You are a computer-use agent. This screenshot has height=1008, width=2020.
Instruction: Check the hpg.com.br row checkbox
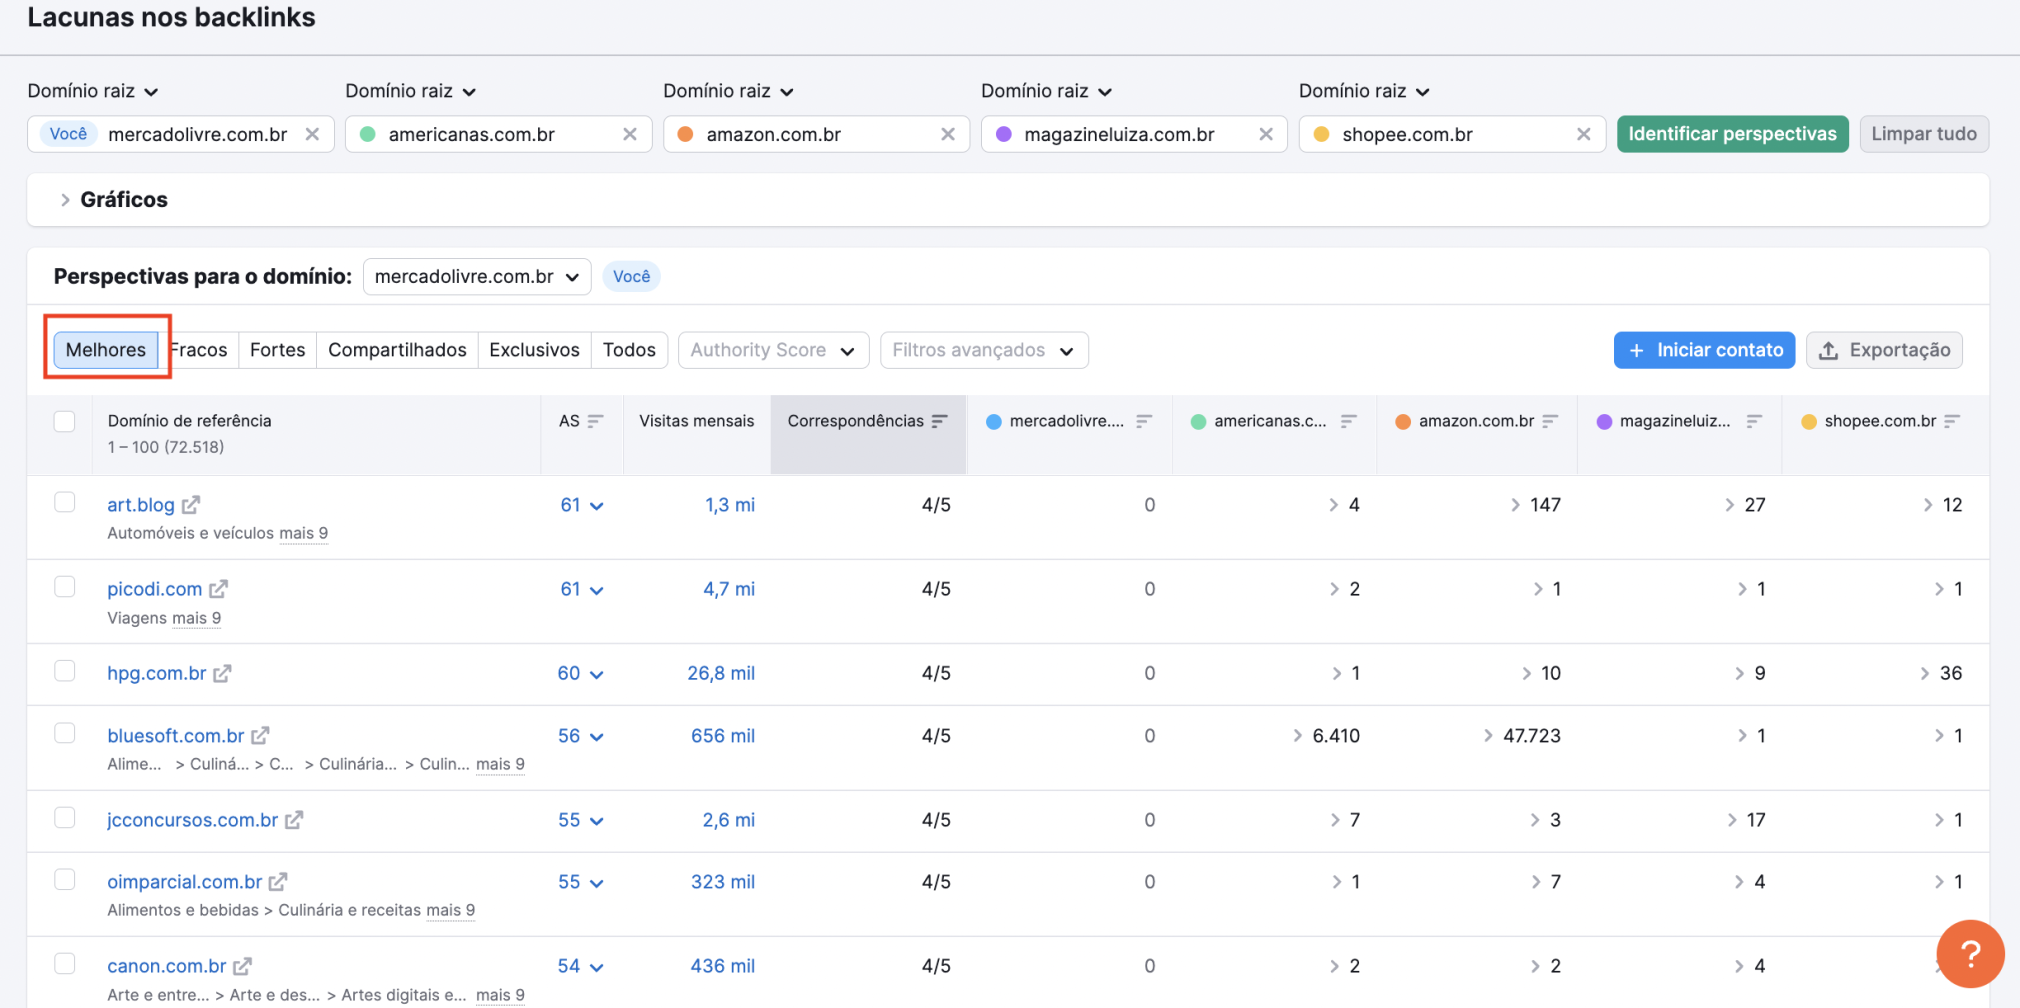tap(65, 670)
